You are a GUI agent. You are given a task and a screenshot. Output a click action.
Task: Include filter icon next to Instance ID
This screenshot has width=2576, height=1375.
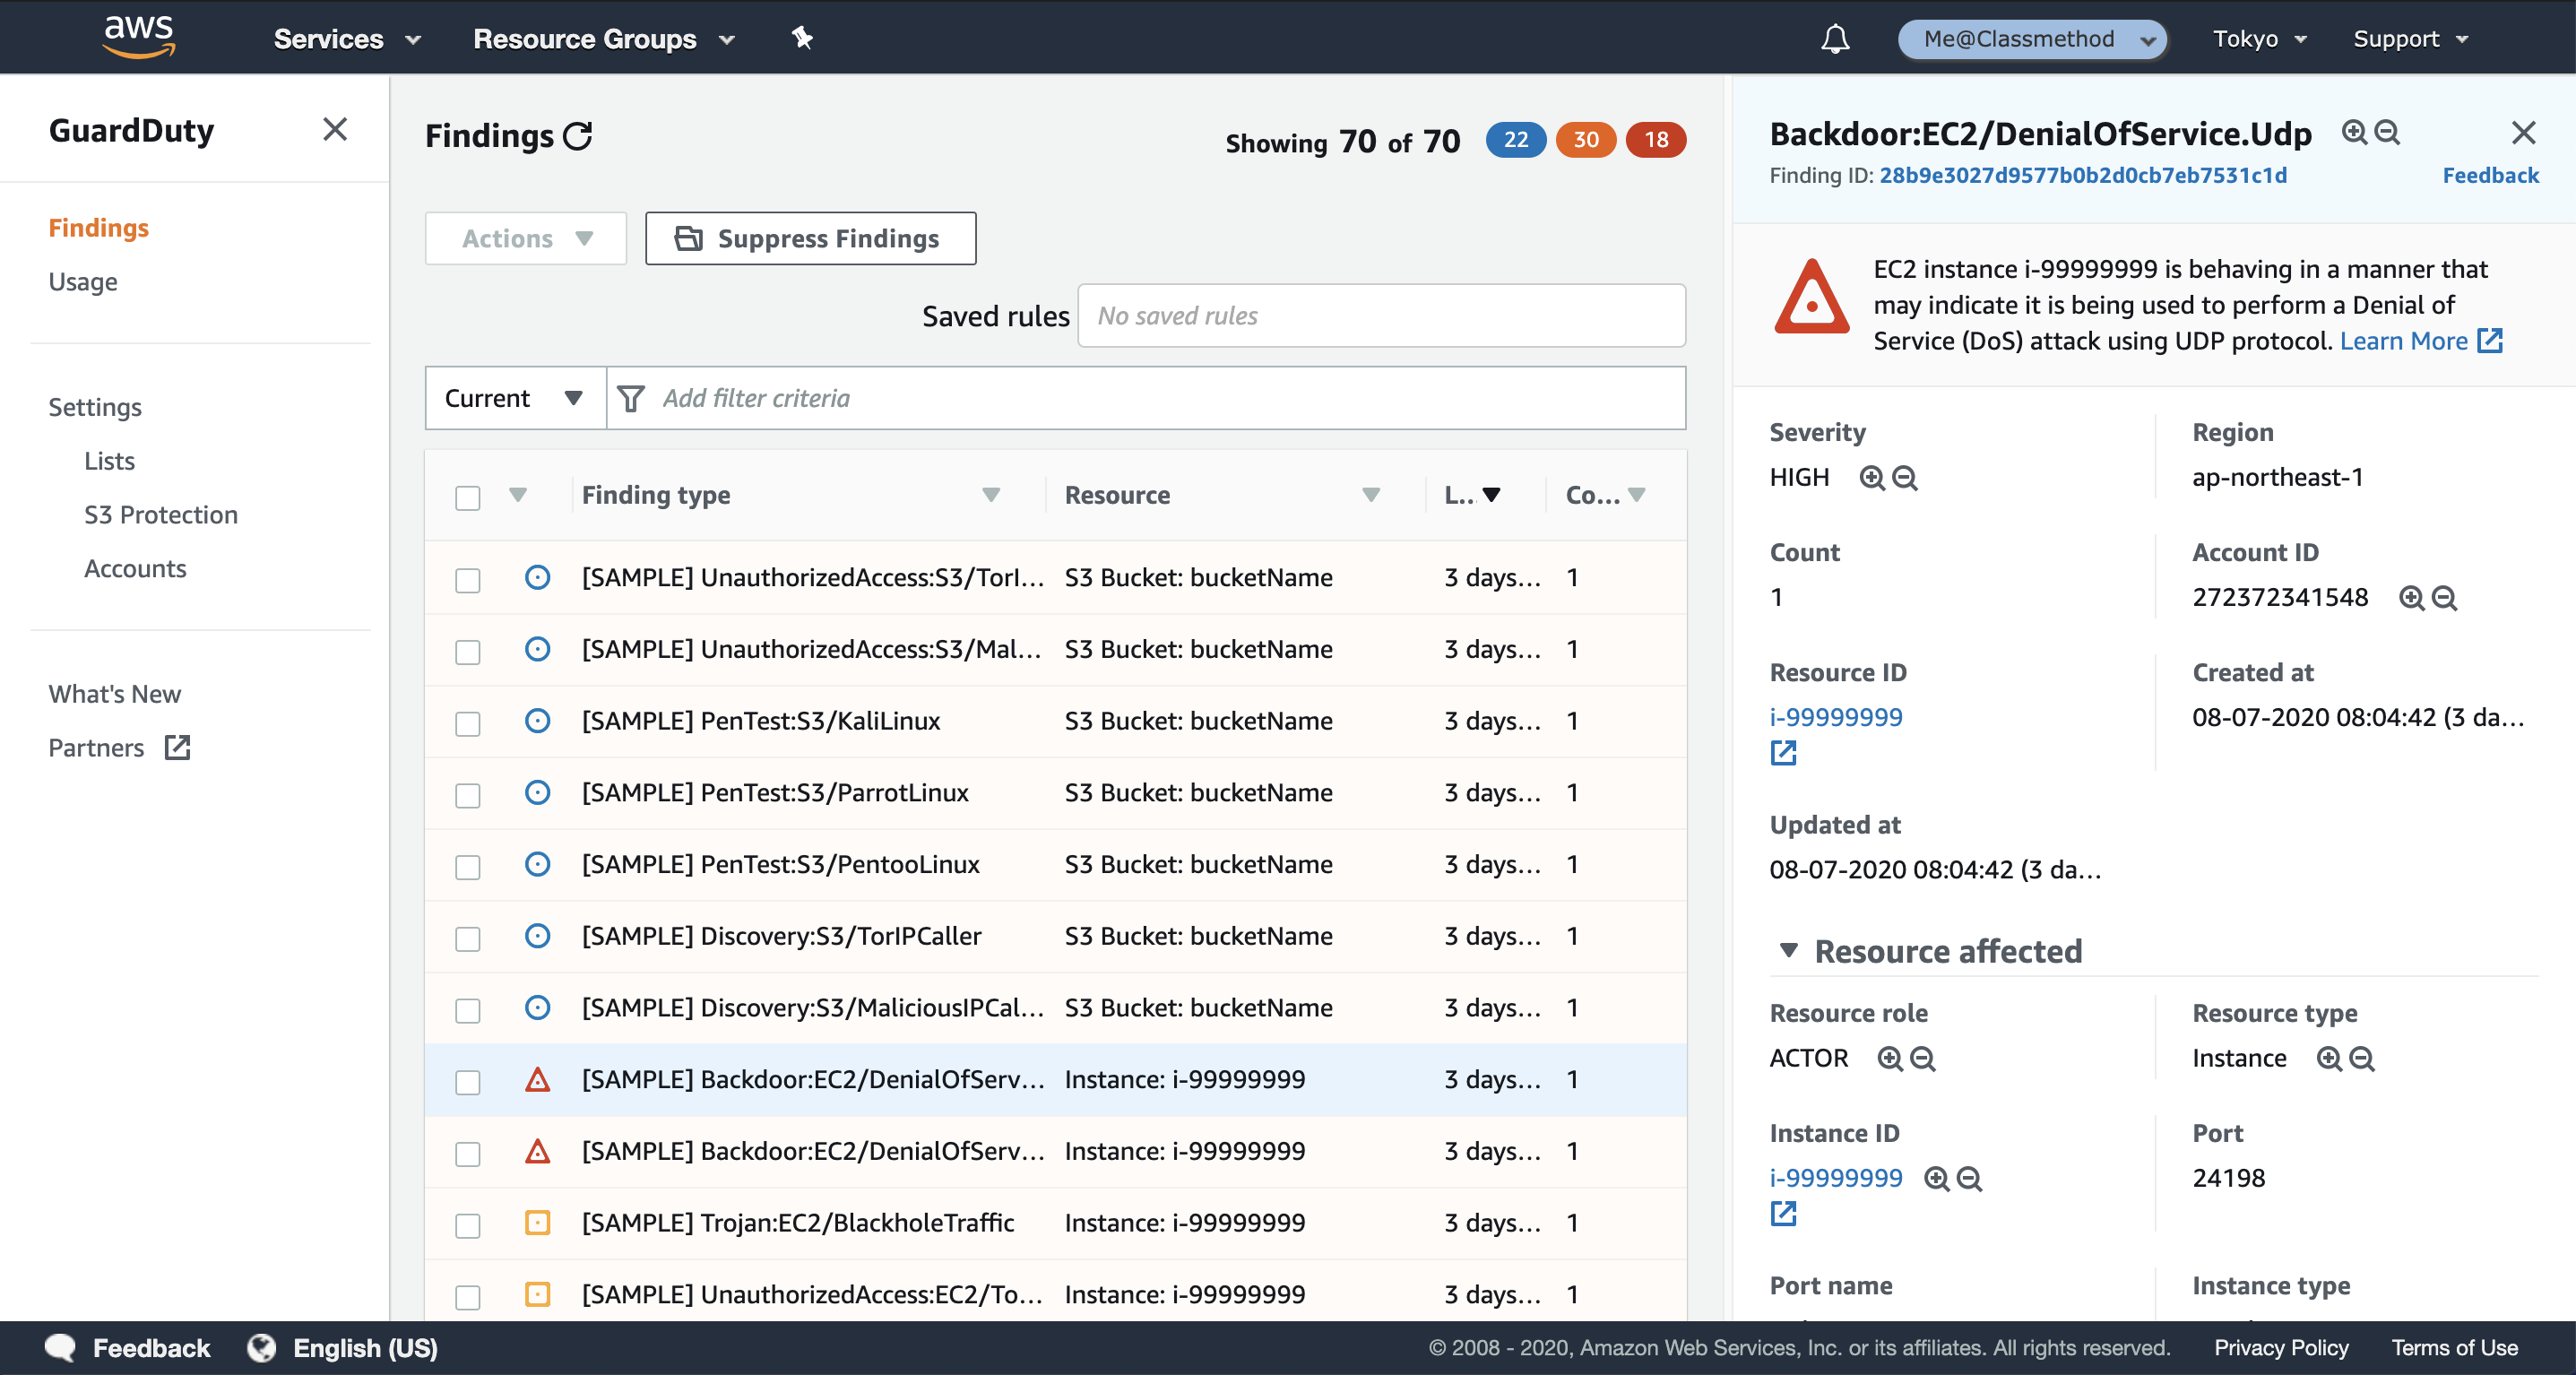[x=1937, y=1179]
